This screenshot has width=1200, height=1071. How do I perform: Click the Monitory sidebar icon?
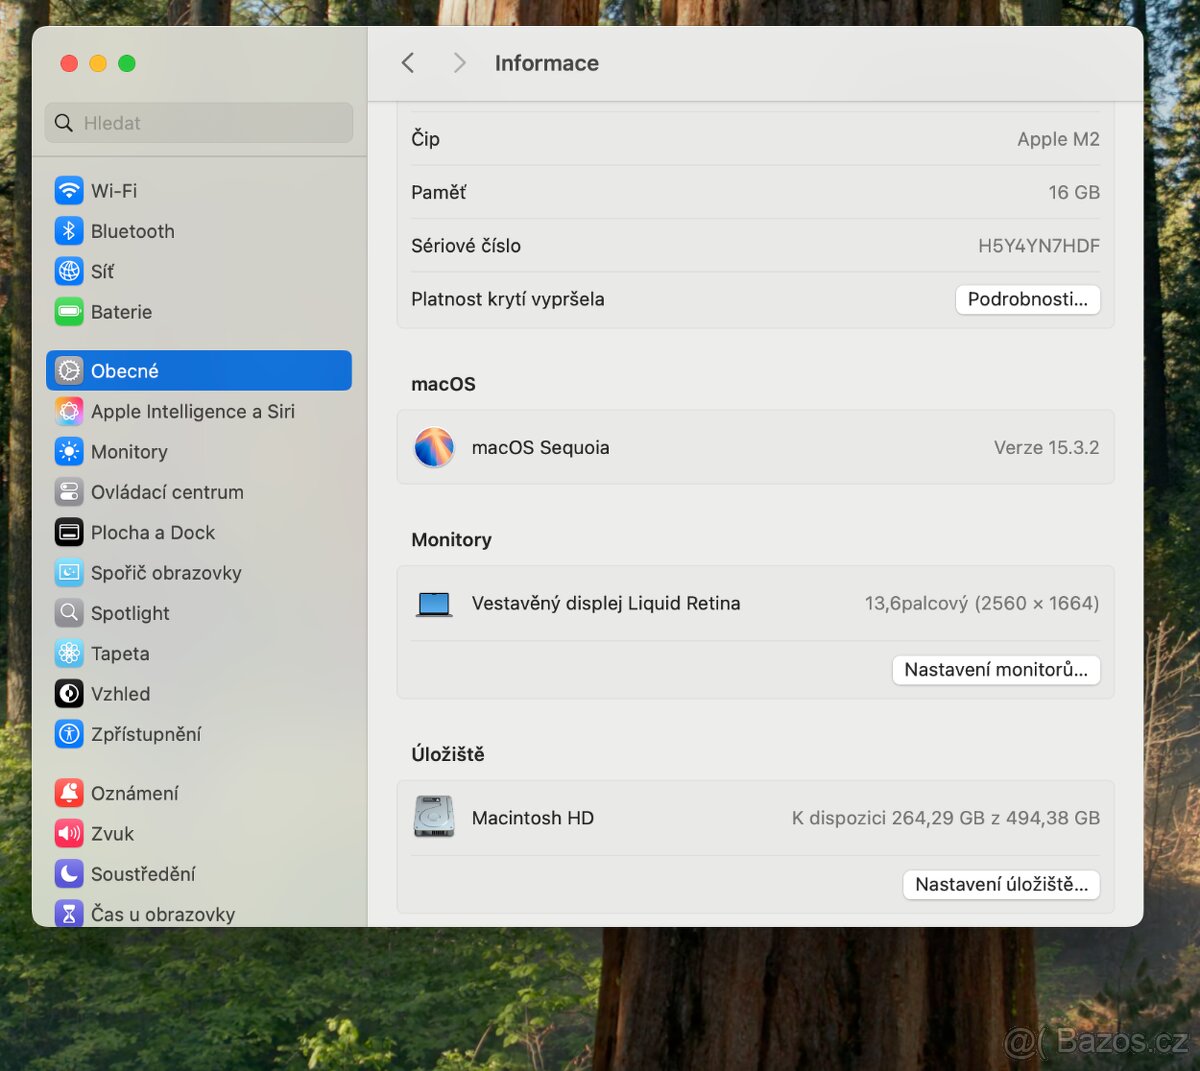click(68, 452)
